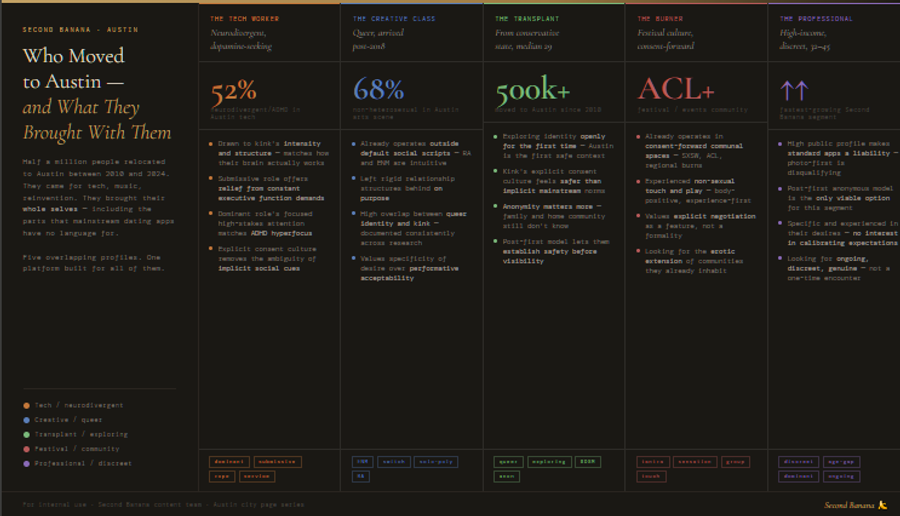Click the green 'BDSM' tag
The width and height of the screenshot is (900, 516).
588,461
